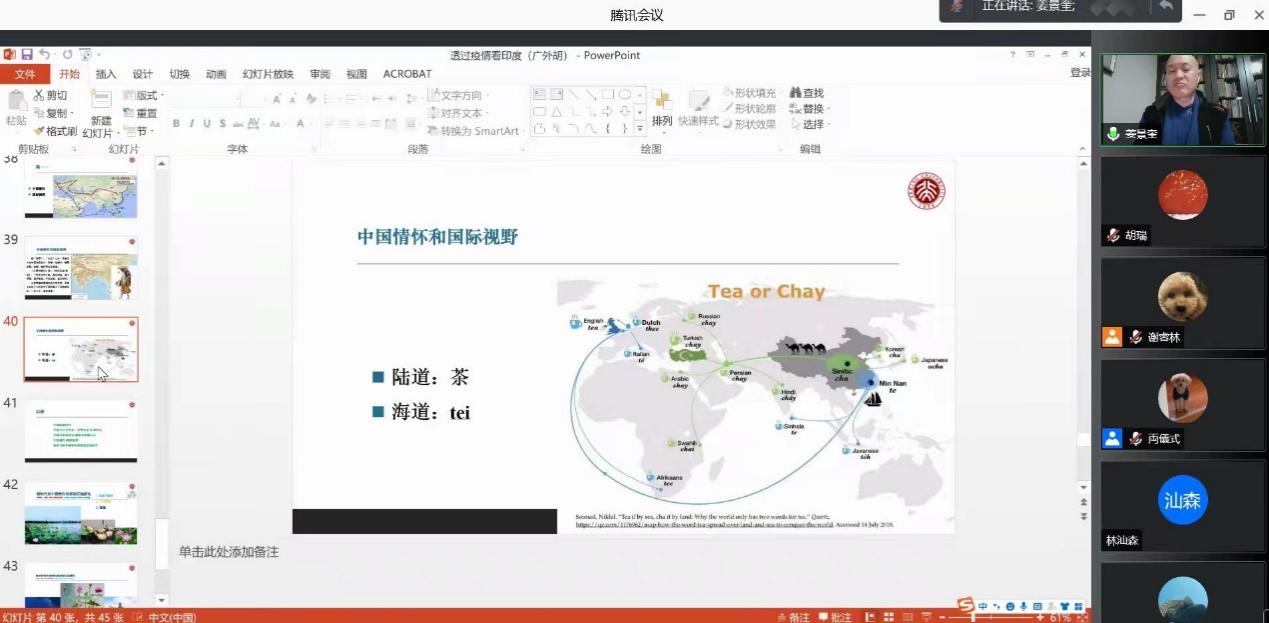Screen dimensions: 1269x623
Task: Switch to slide sorter view icon
Action: point(888,617)
